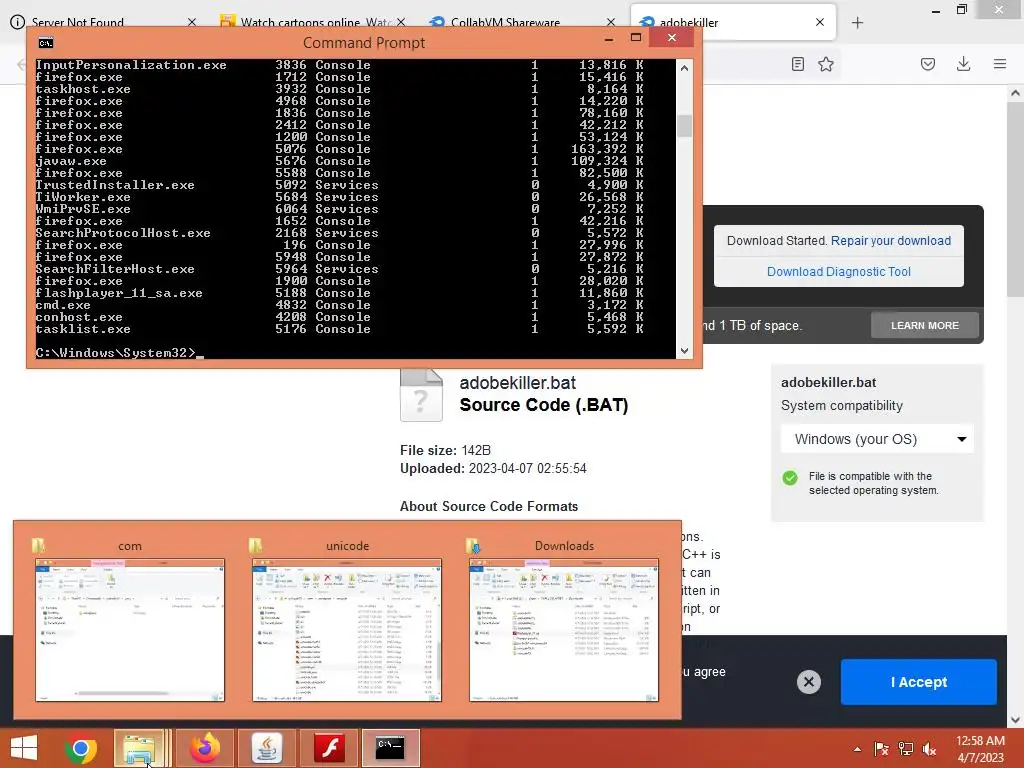Click the network status tray icon
This screenshot has height=768, width=1024.
pyautogui.click(x=906, y=749)
